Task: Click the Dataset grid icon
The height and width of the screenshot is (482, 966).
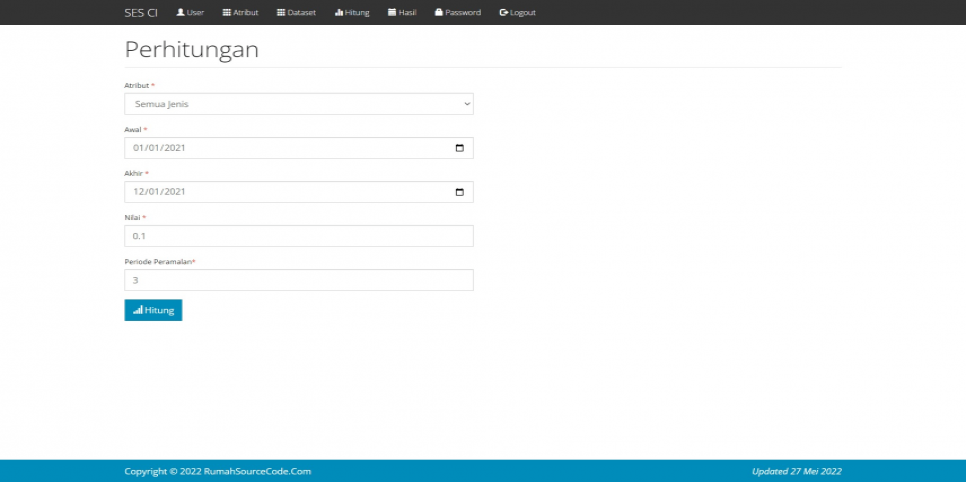Action: tap(281, 13)
